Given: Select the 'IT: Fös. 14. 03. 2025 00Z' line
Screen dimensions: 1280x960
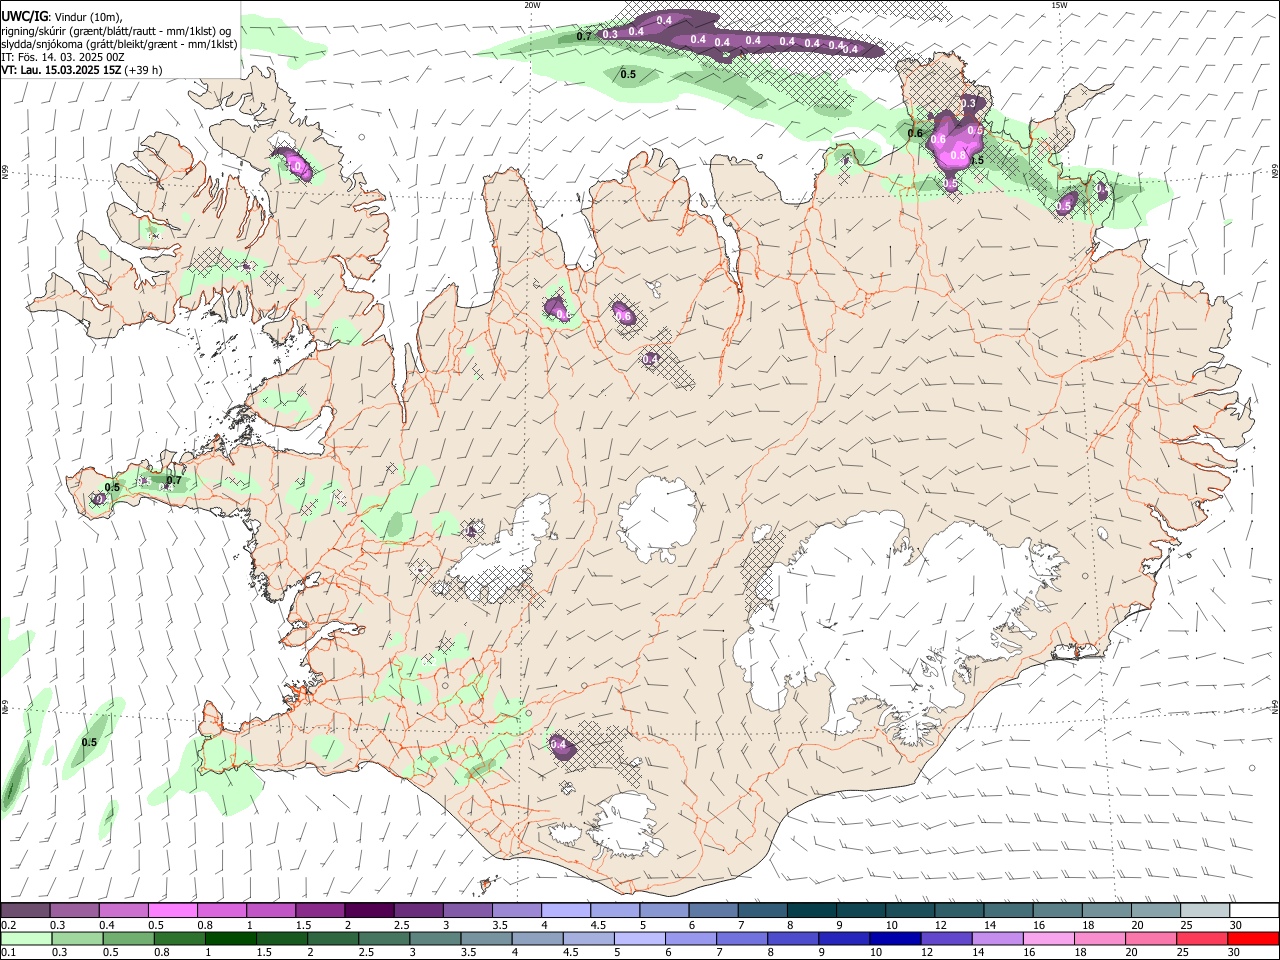Looking at the screenshot, I should pyautogui.click(x=63, y=57).
